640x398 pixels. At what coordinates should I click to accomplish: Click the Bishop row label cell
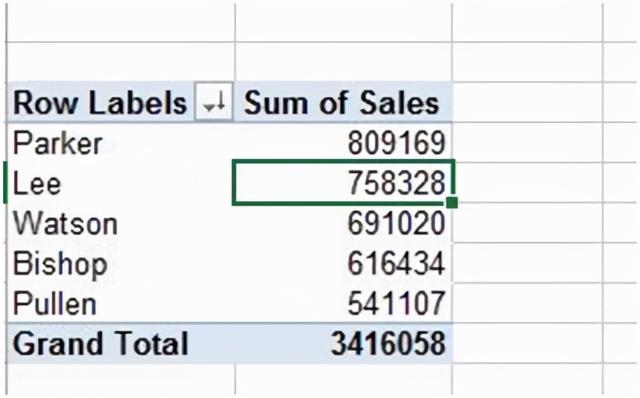120,262
